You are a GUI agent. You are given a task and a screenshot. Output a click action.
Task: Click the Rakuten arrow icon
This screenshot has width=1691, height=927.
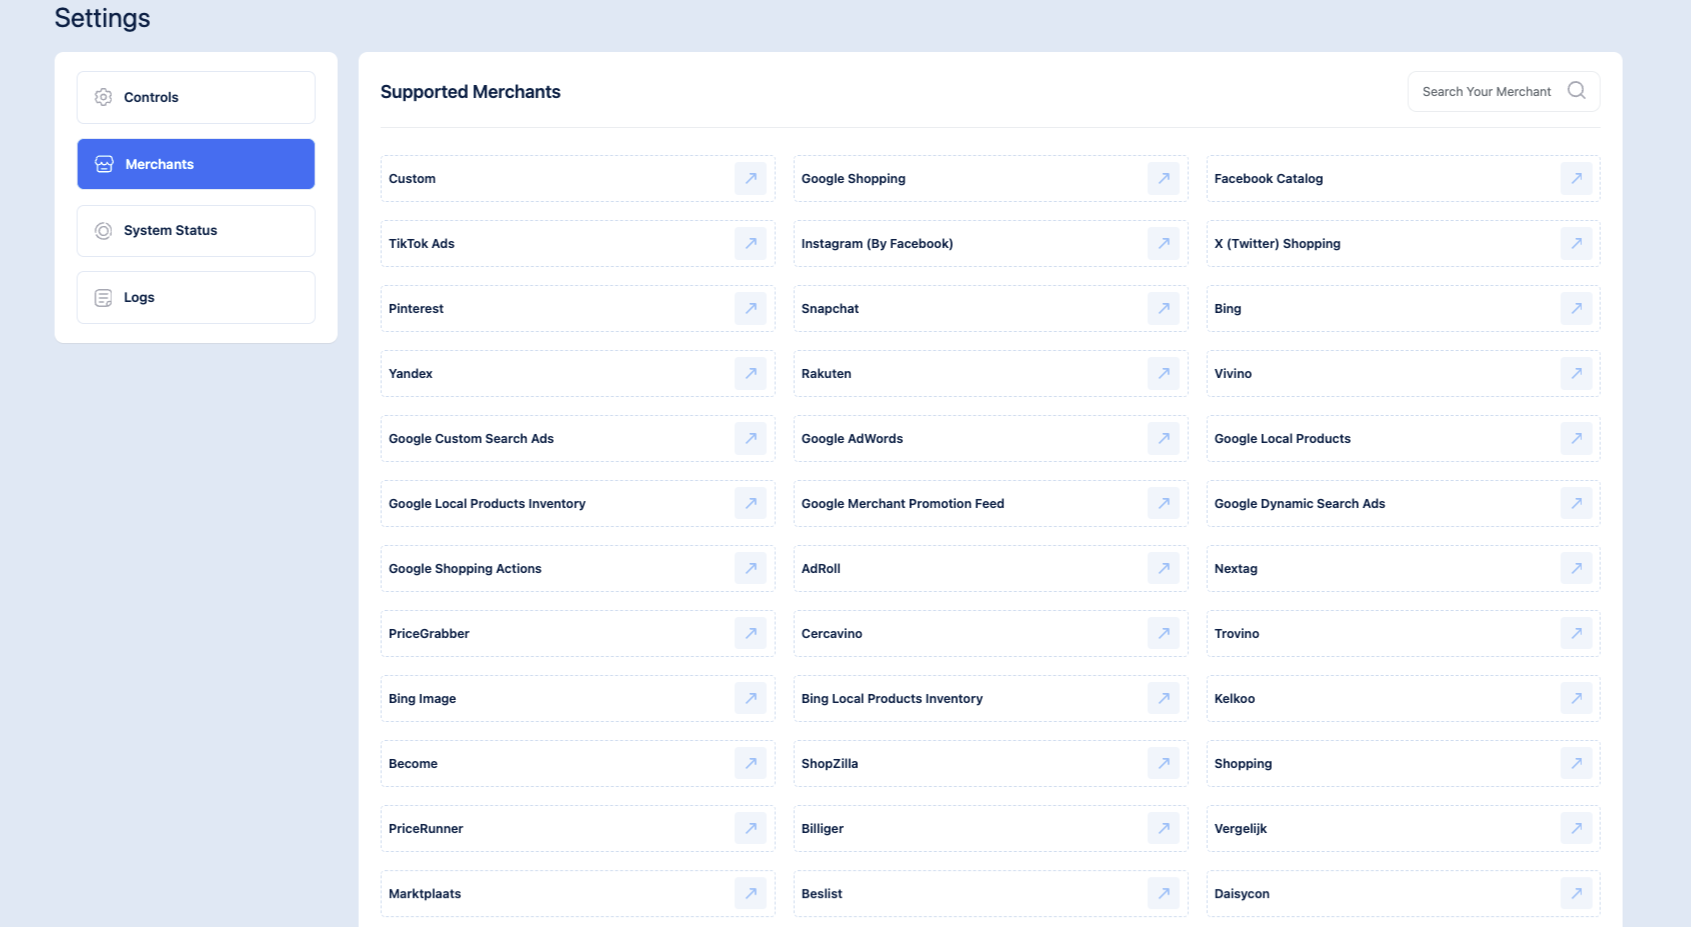click(1163, 373)
